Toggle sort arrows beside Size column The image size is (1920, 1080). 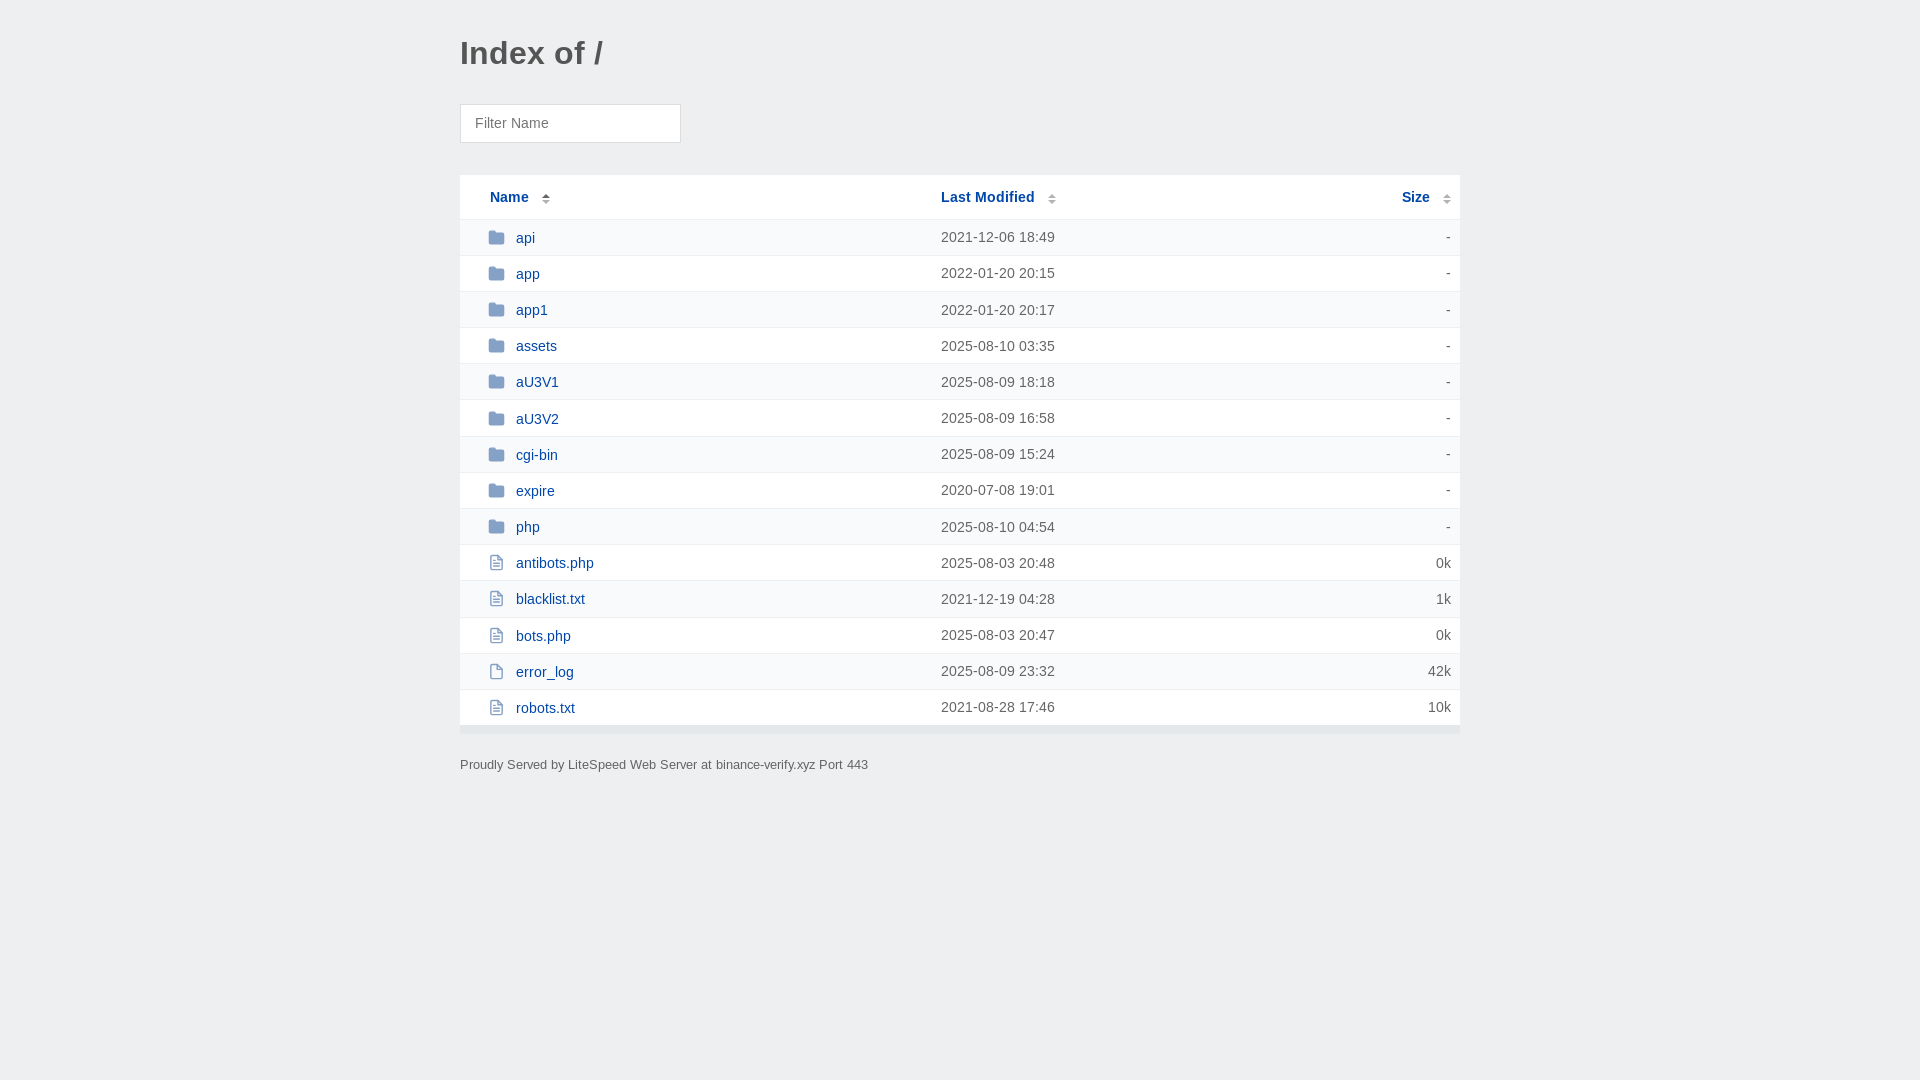pyautogui.click(x=1446, y=198)
